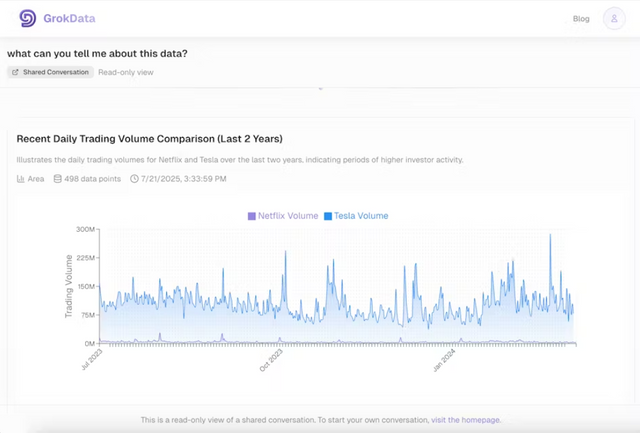Click the 'Area' chart type label
The width and height of the screenshot is (640, 433).
click(x=36, y=179)
